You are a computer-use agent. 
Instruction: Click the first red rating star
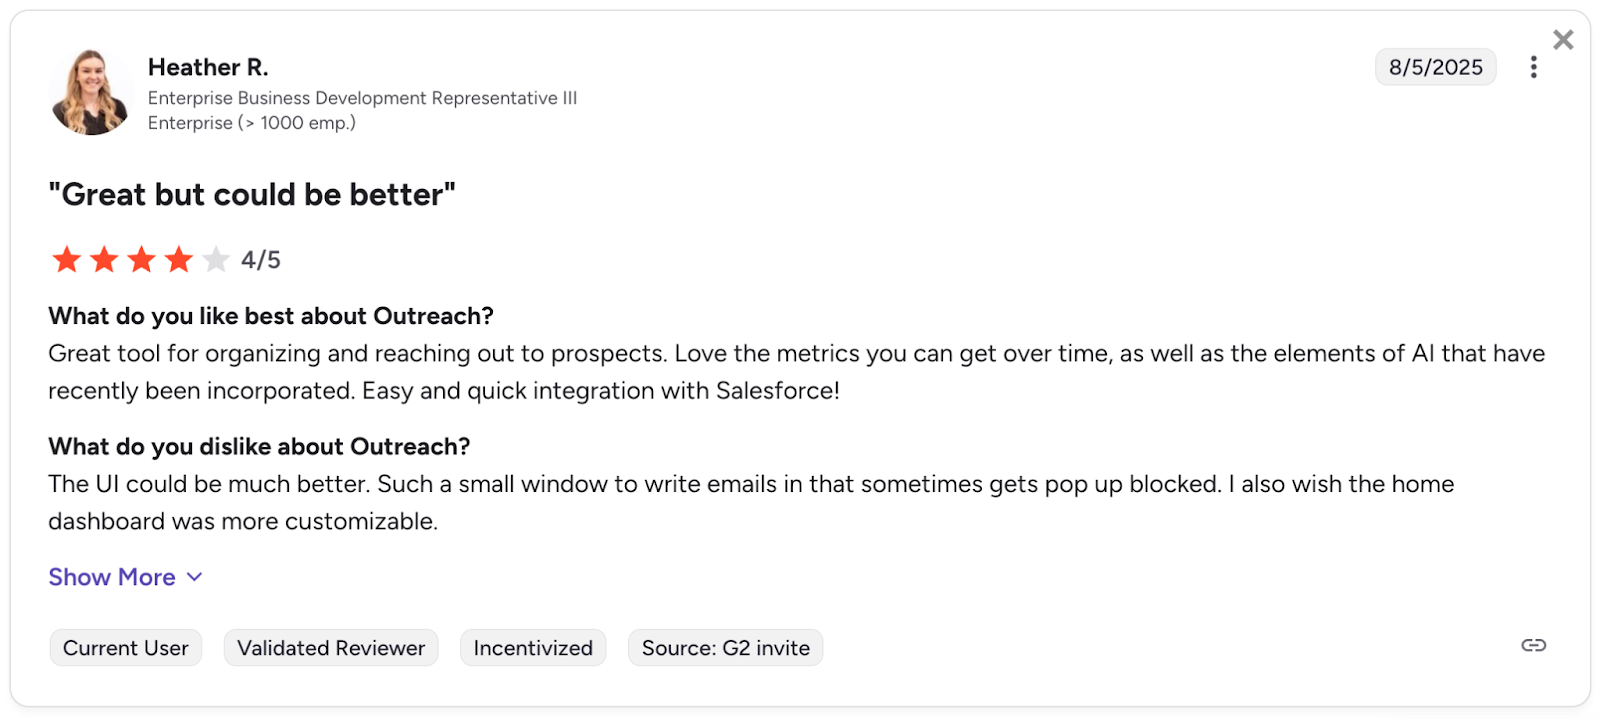pos(67,260)
